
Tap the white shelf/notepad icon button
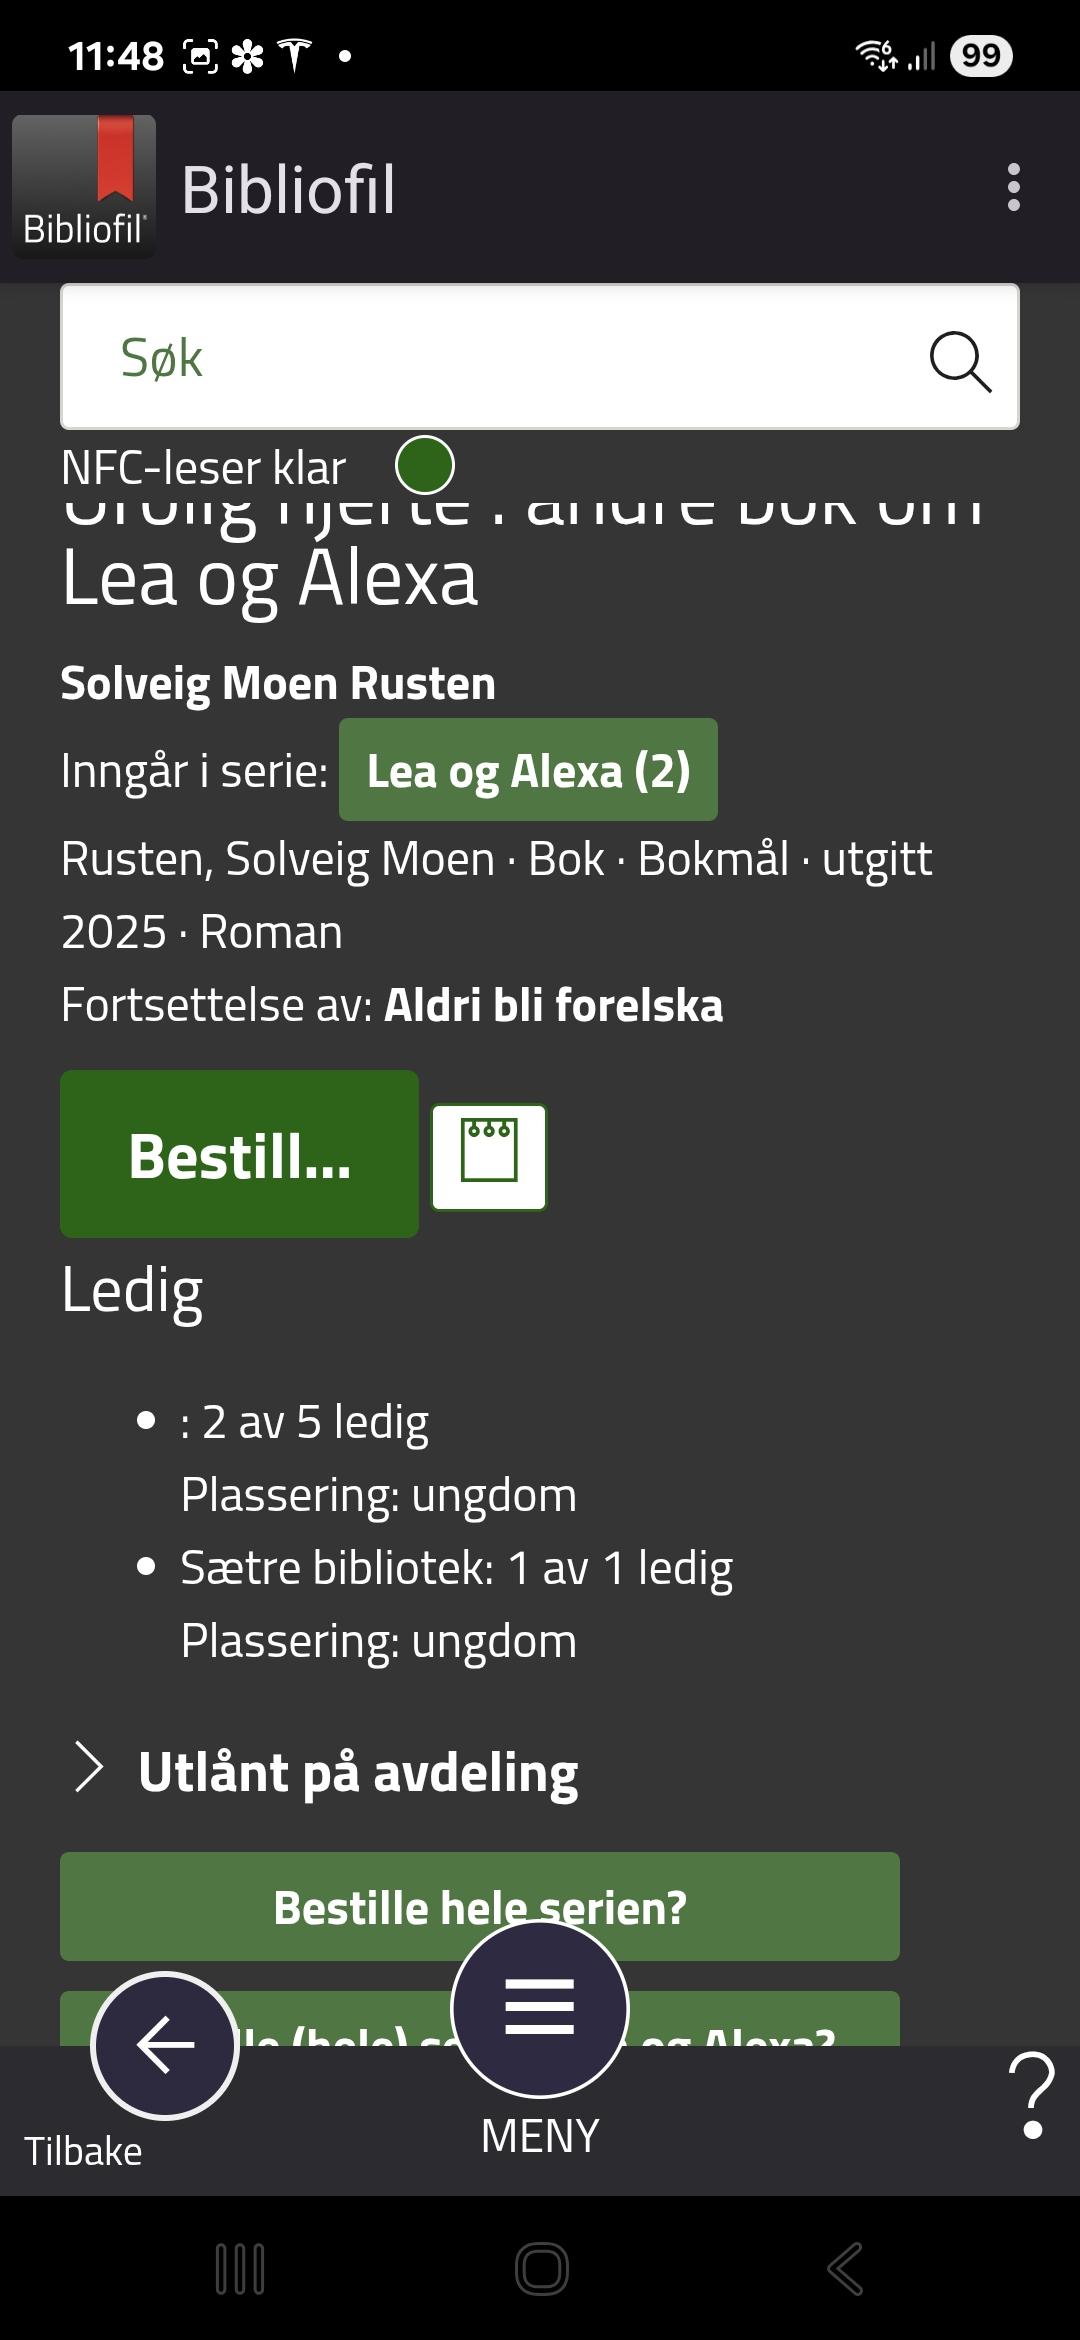pos(489,1156)
